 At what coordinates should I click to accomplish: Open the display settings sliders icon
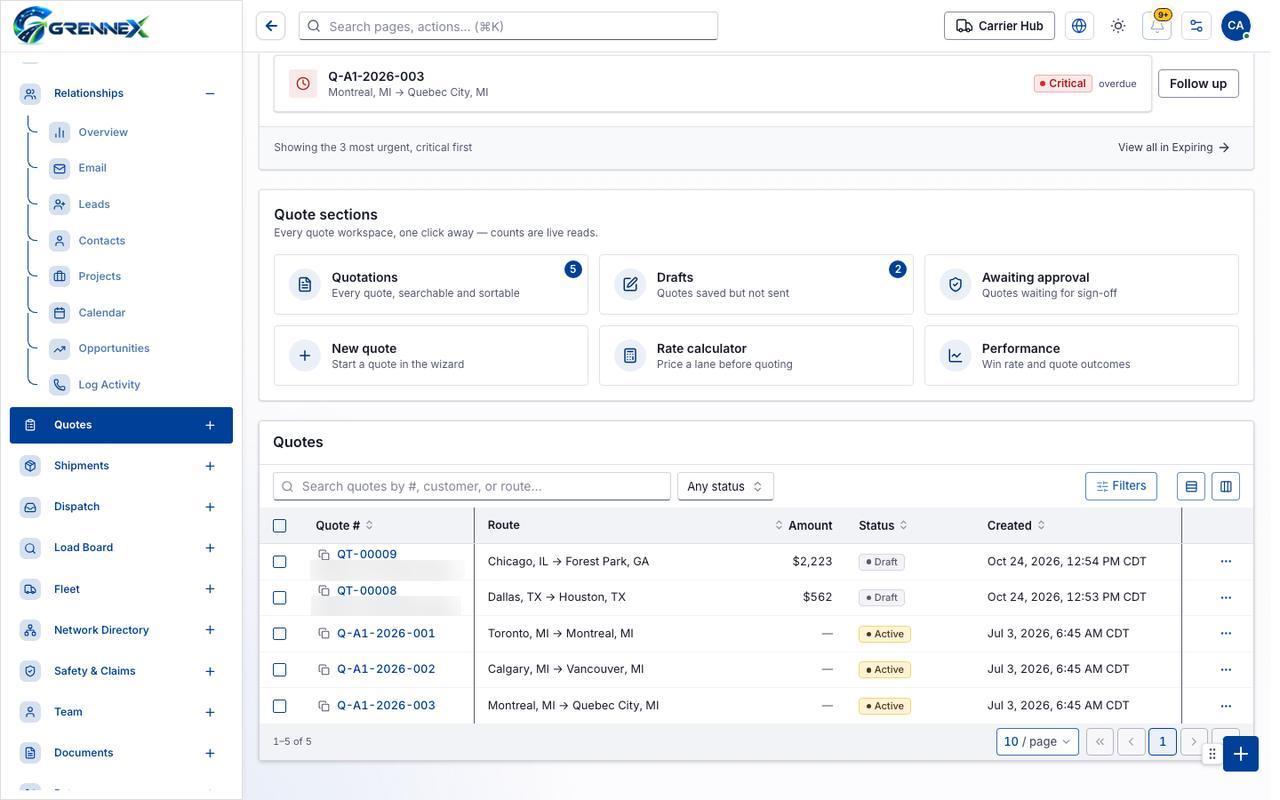coord(1196,26)
